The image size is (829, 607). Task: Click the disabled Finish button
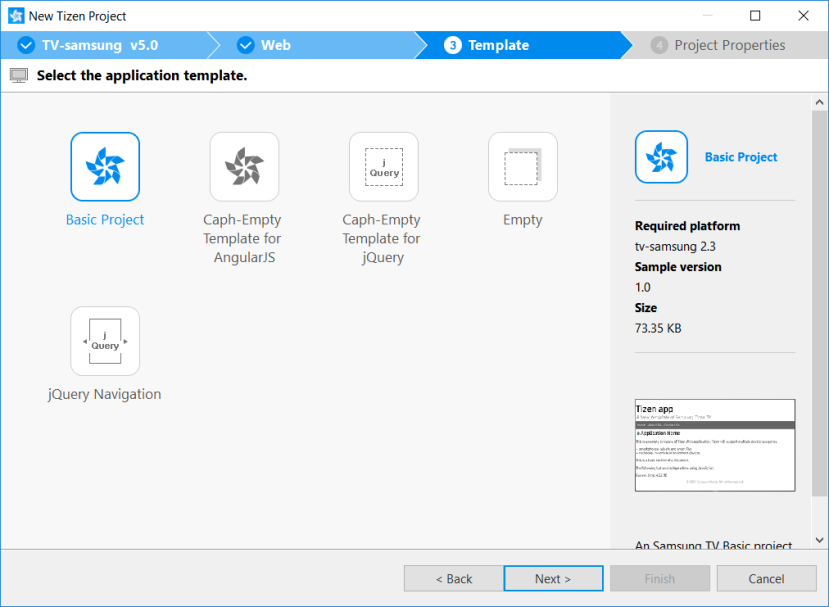coord(659,578)
